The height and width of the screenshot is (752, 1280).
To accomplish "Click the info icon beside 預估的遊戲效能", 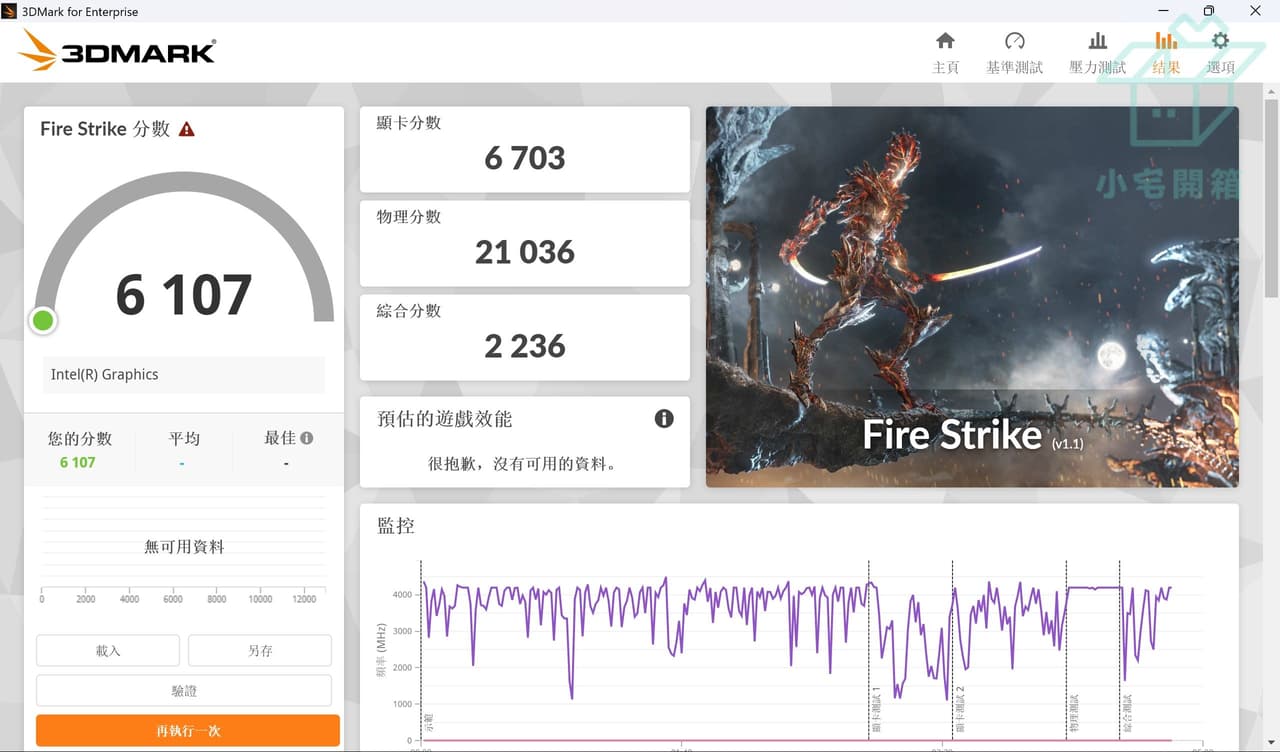I will (664, 419).
